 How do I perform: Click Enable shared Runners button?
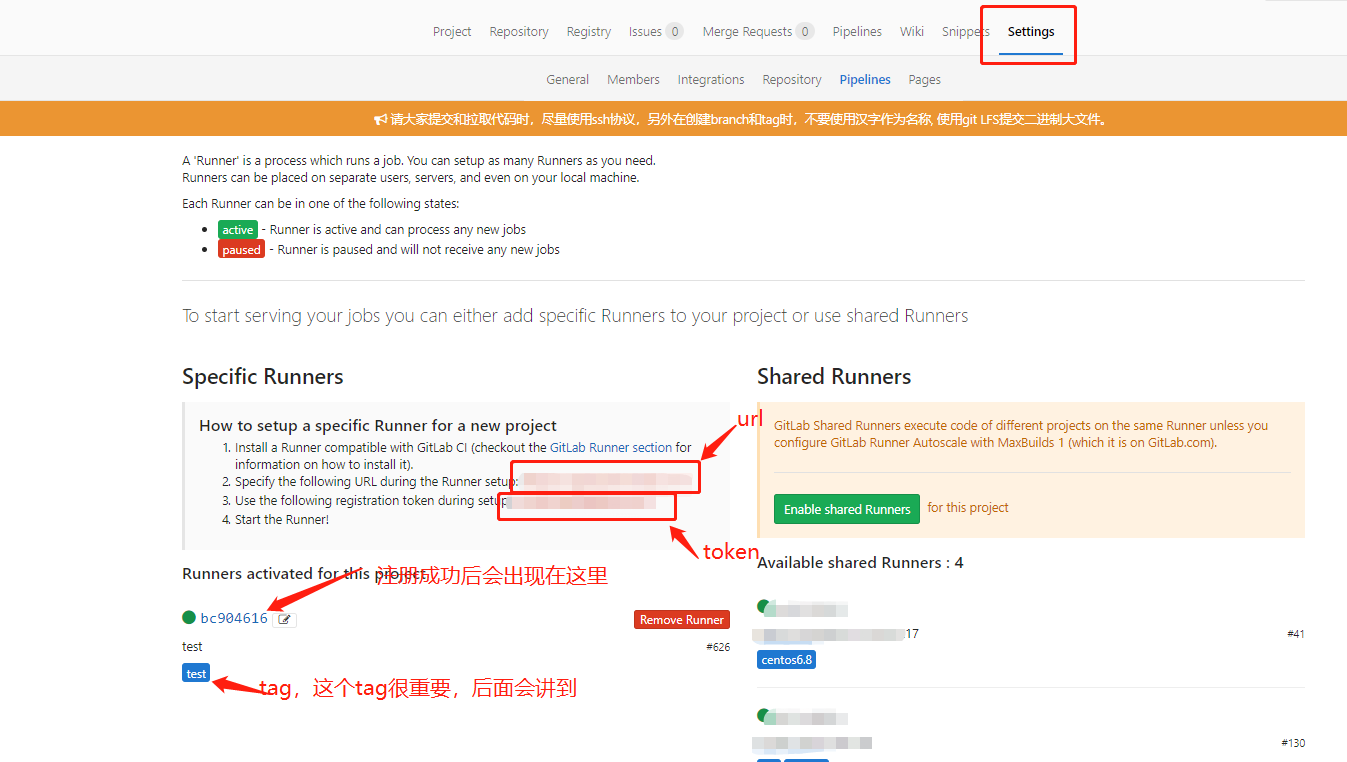click(x=847, y=508)
